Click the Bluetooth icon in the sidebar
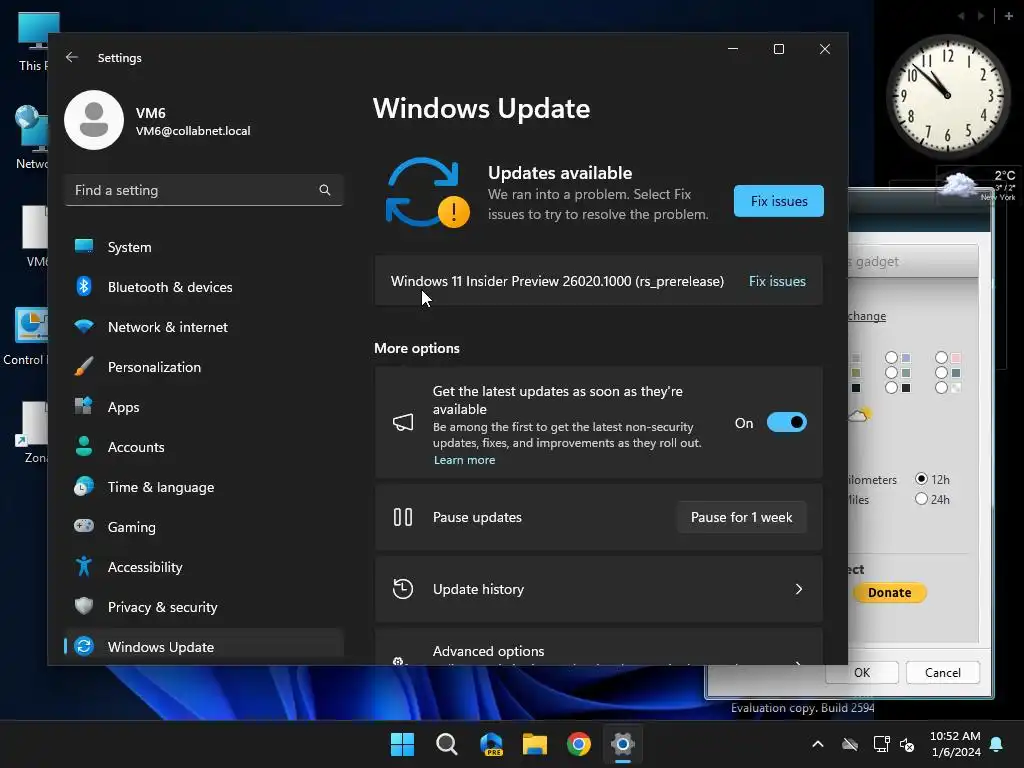The height and width of the screenshot is (768, 1024). 84,286
